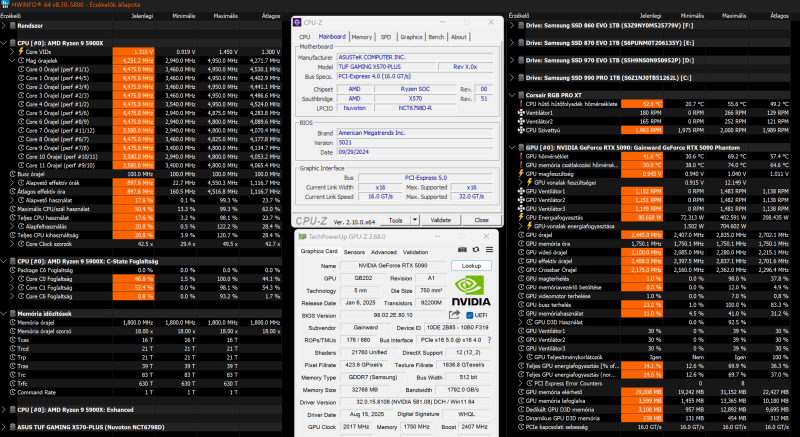Click the thermometer icon of CPU hűtő hűtőfolyadék
Screen dimensions: 800x437
coord(521,104)
